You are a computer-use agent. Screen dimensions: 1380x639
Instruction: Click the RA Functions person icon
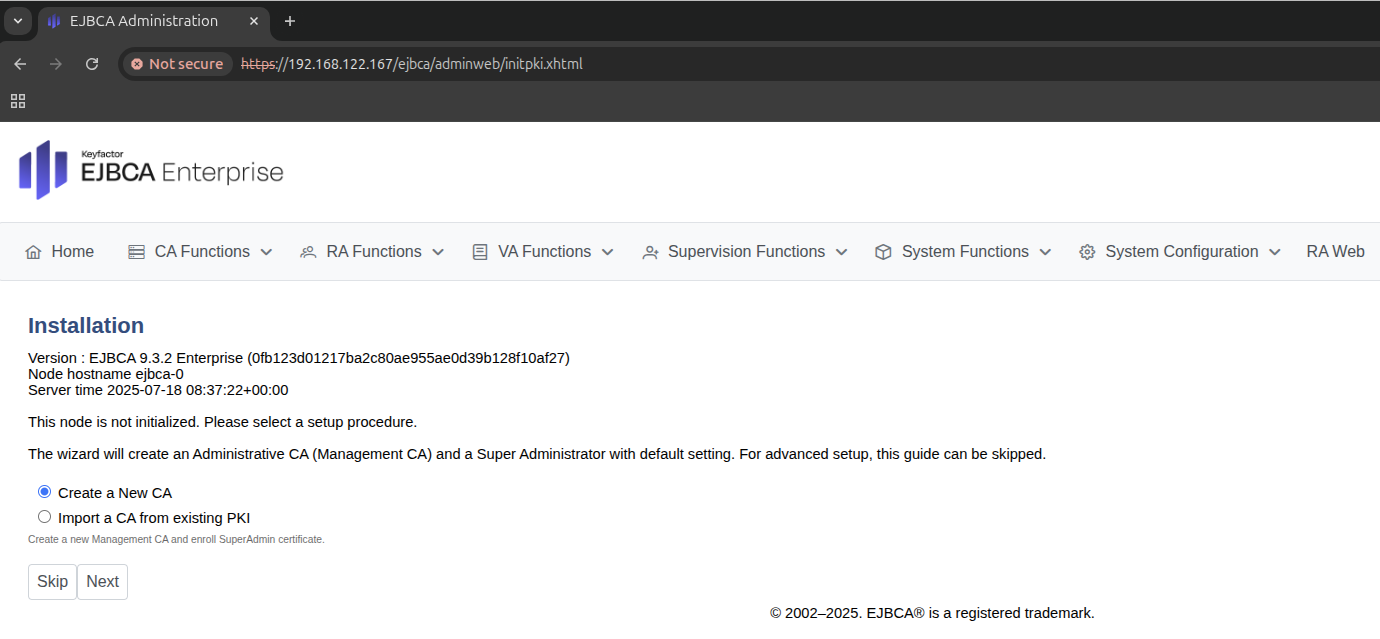pyautogui.click(x=307, y=251)
